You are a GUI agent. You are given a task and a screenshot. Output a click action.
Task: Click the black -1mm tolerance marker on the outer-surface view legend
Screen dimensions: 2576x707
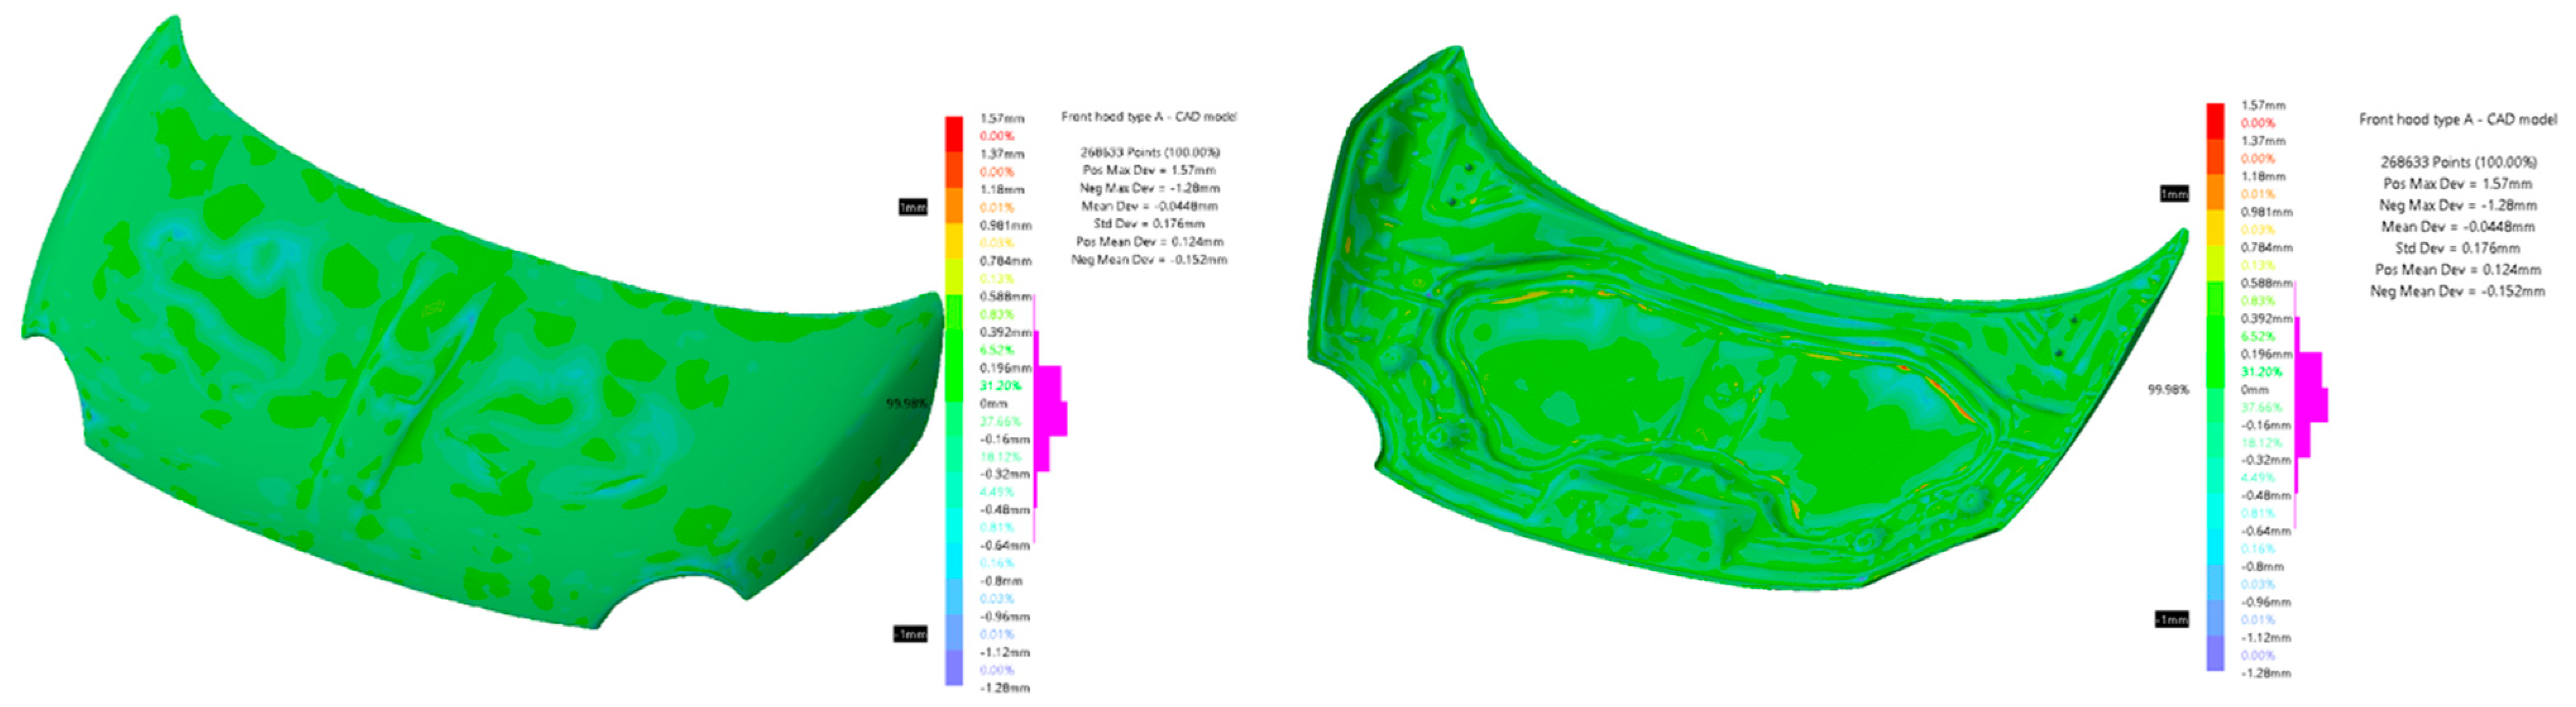click(910, 634)
